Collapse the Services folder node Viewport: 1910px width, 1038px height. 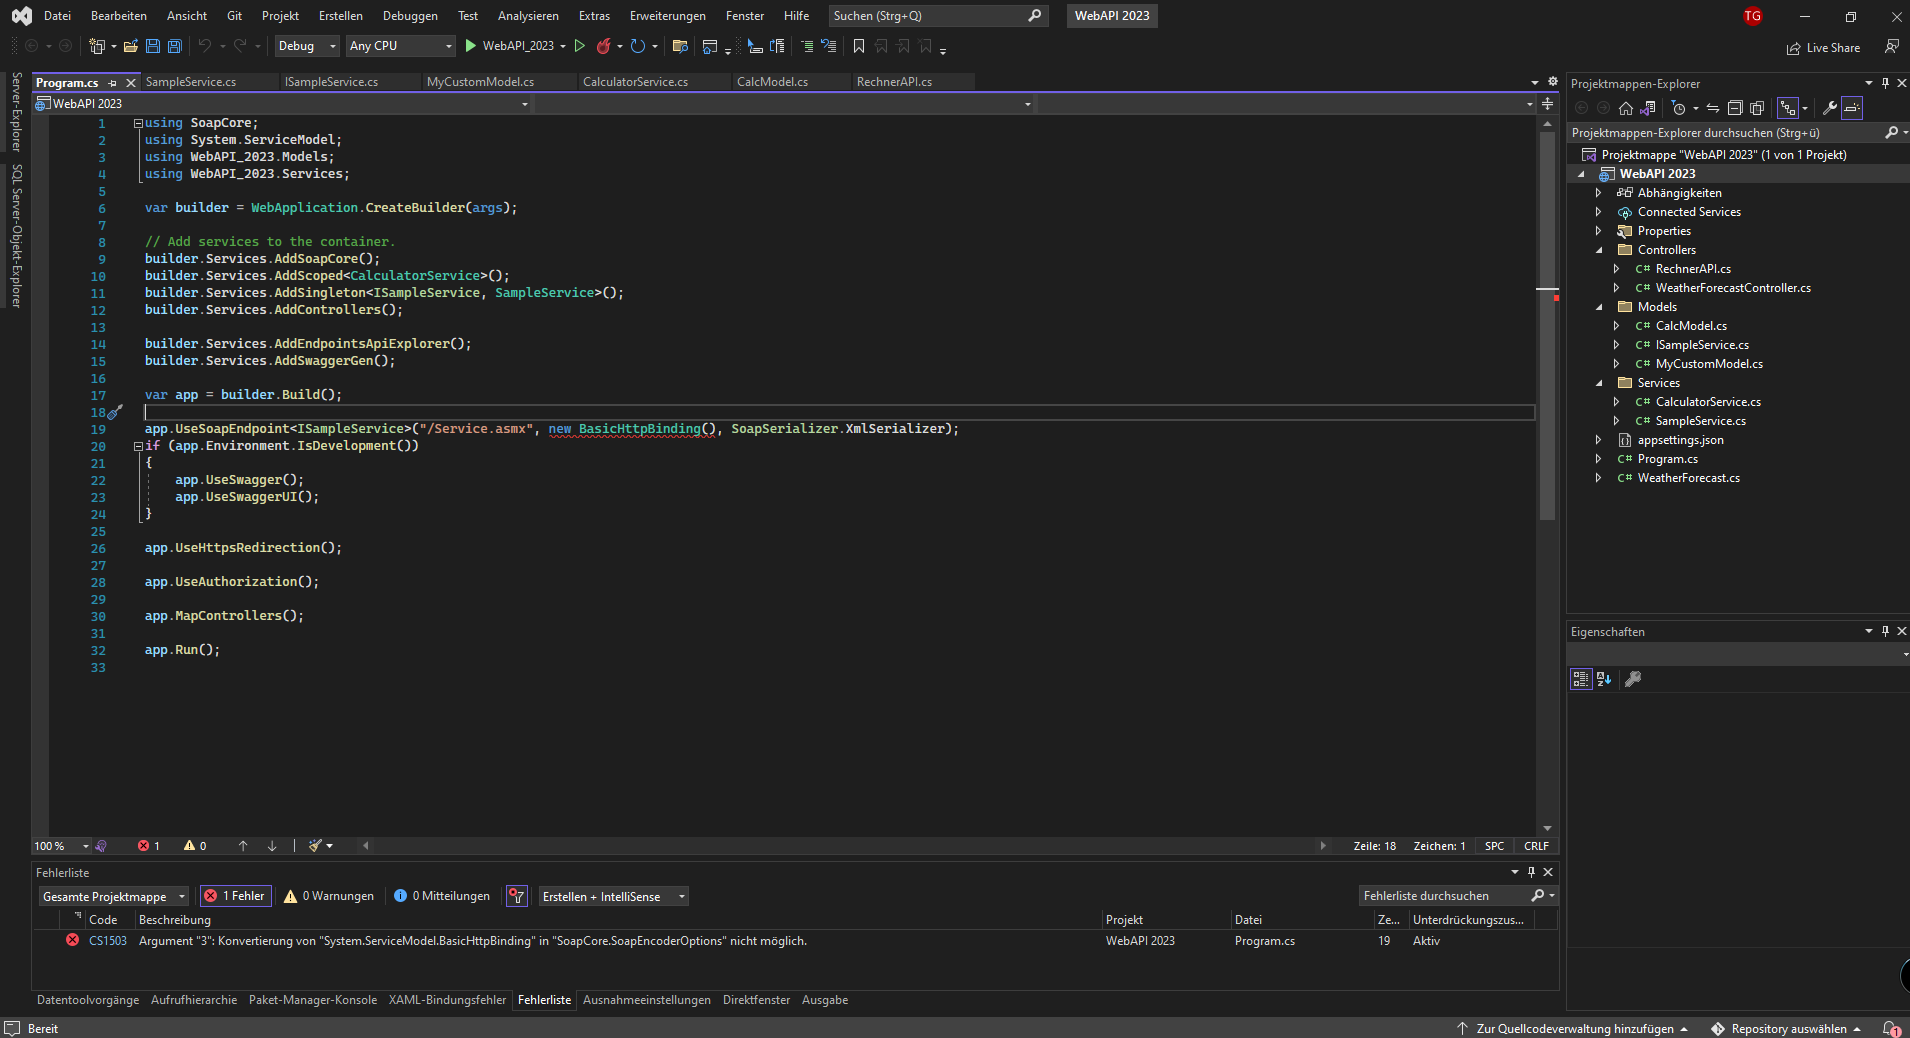(x=1599, y=383)
